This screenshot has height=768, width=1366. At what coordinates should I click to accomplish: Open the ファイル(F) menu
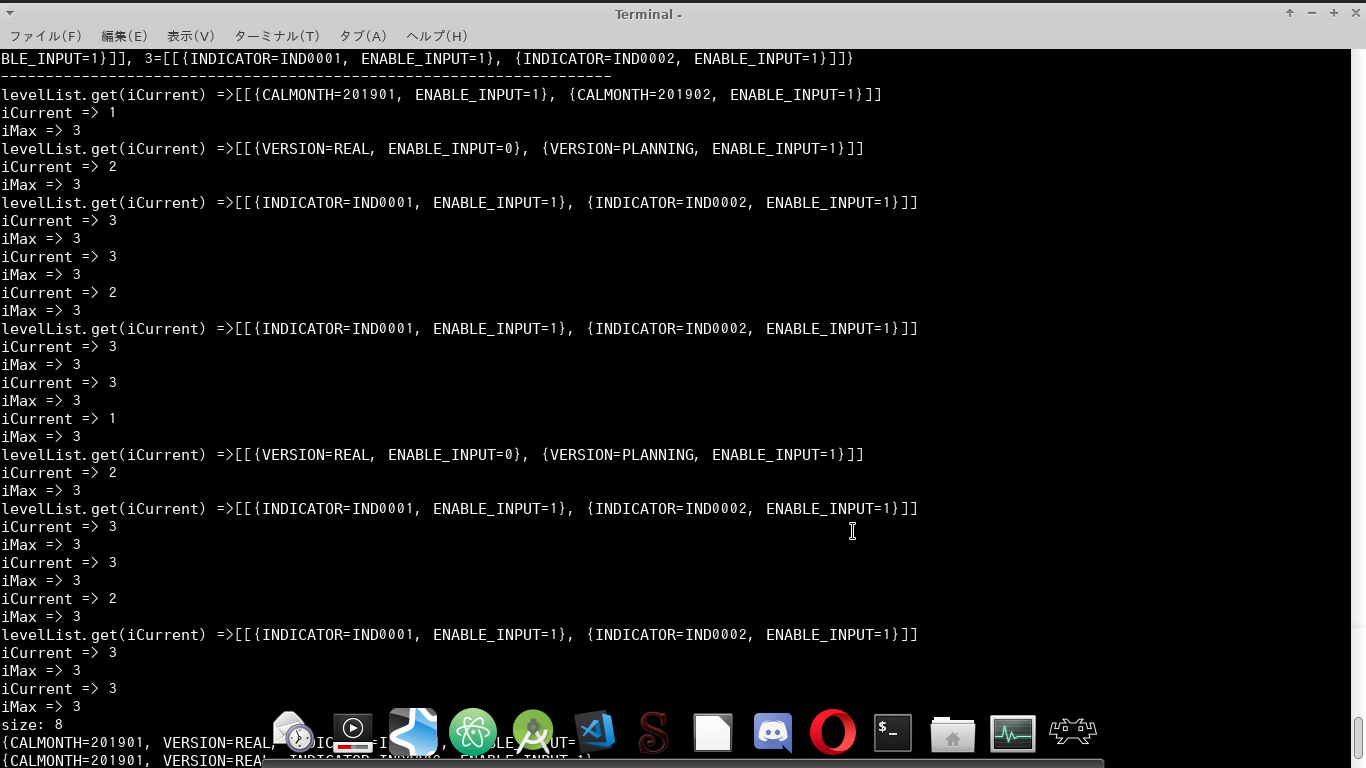pyautogui.click(x=46, y=36)
